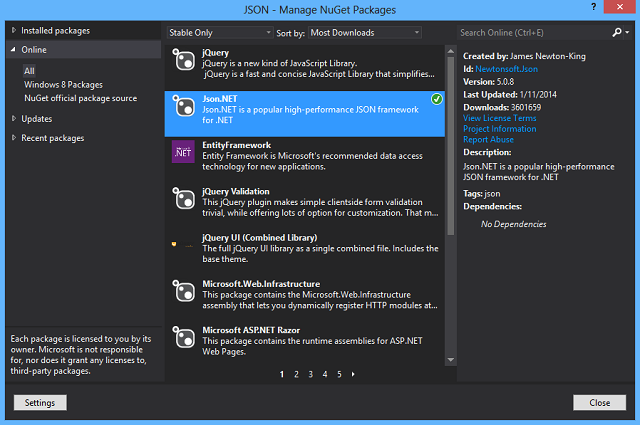Screen dimensions: 640x425
Task: Click the EntityFramework .NET purple icon
Action: click(183, 152)
